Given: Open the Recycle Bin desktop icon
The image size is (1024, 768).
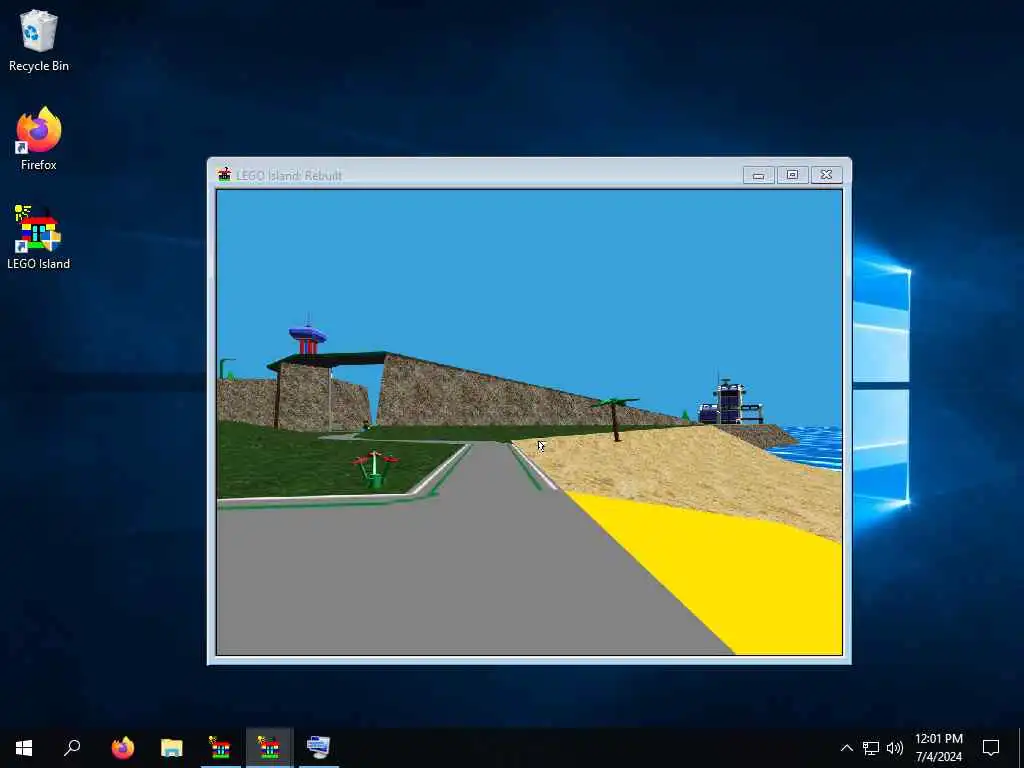Looking at the screenshot, I should point(39,40).
